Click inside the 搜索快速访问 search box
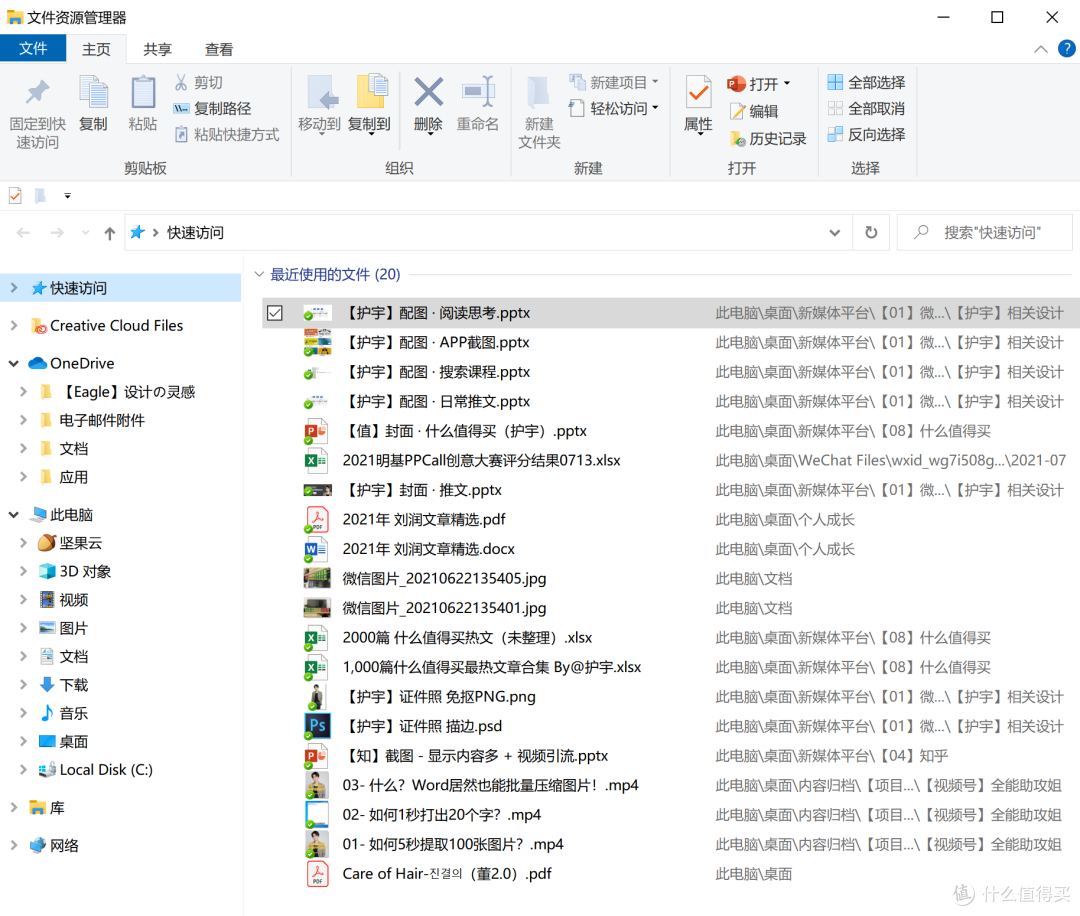The height and width of the screenshot is (916, 1080). pyautogui.click(x=985, y=231)
